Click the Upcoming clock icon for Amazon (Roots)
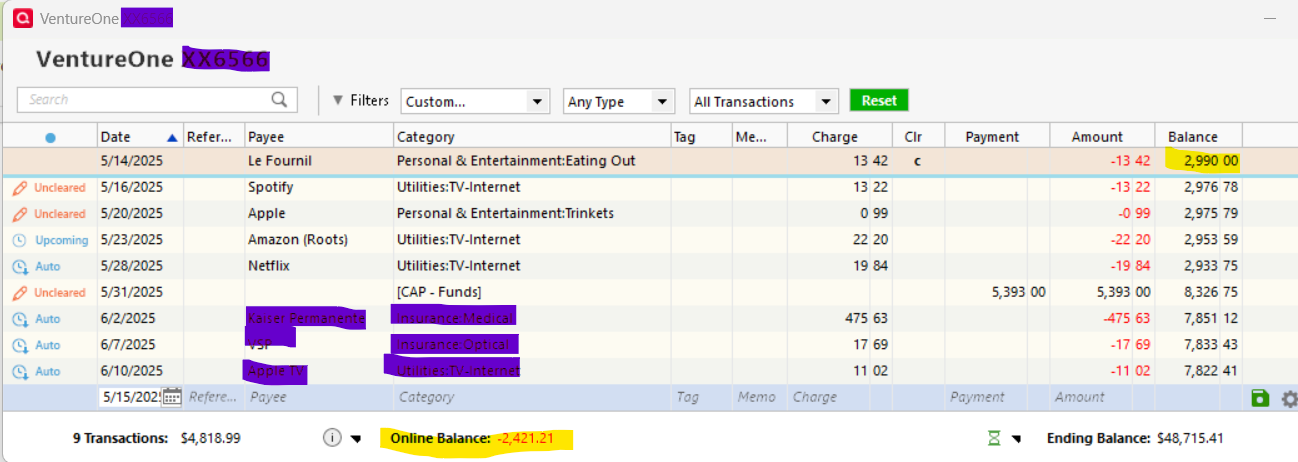1298x462 pixels. click(x=19, y=240)
